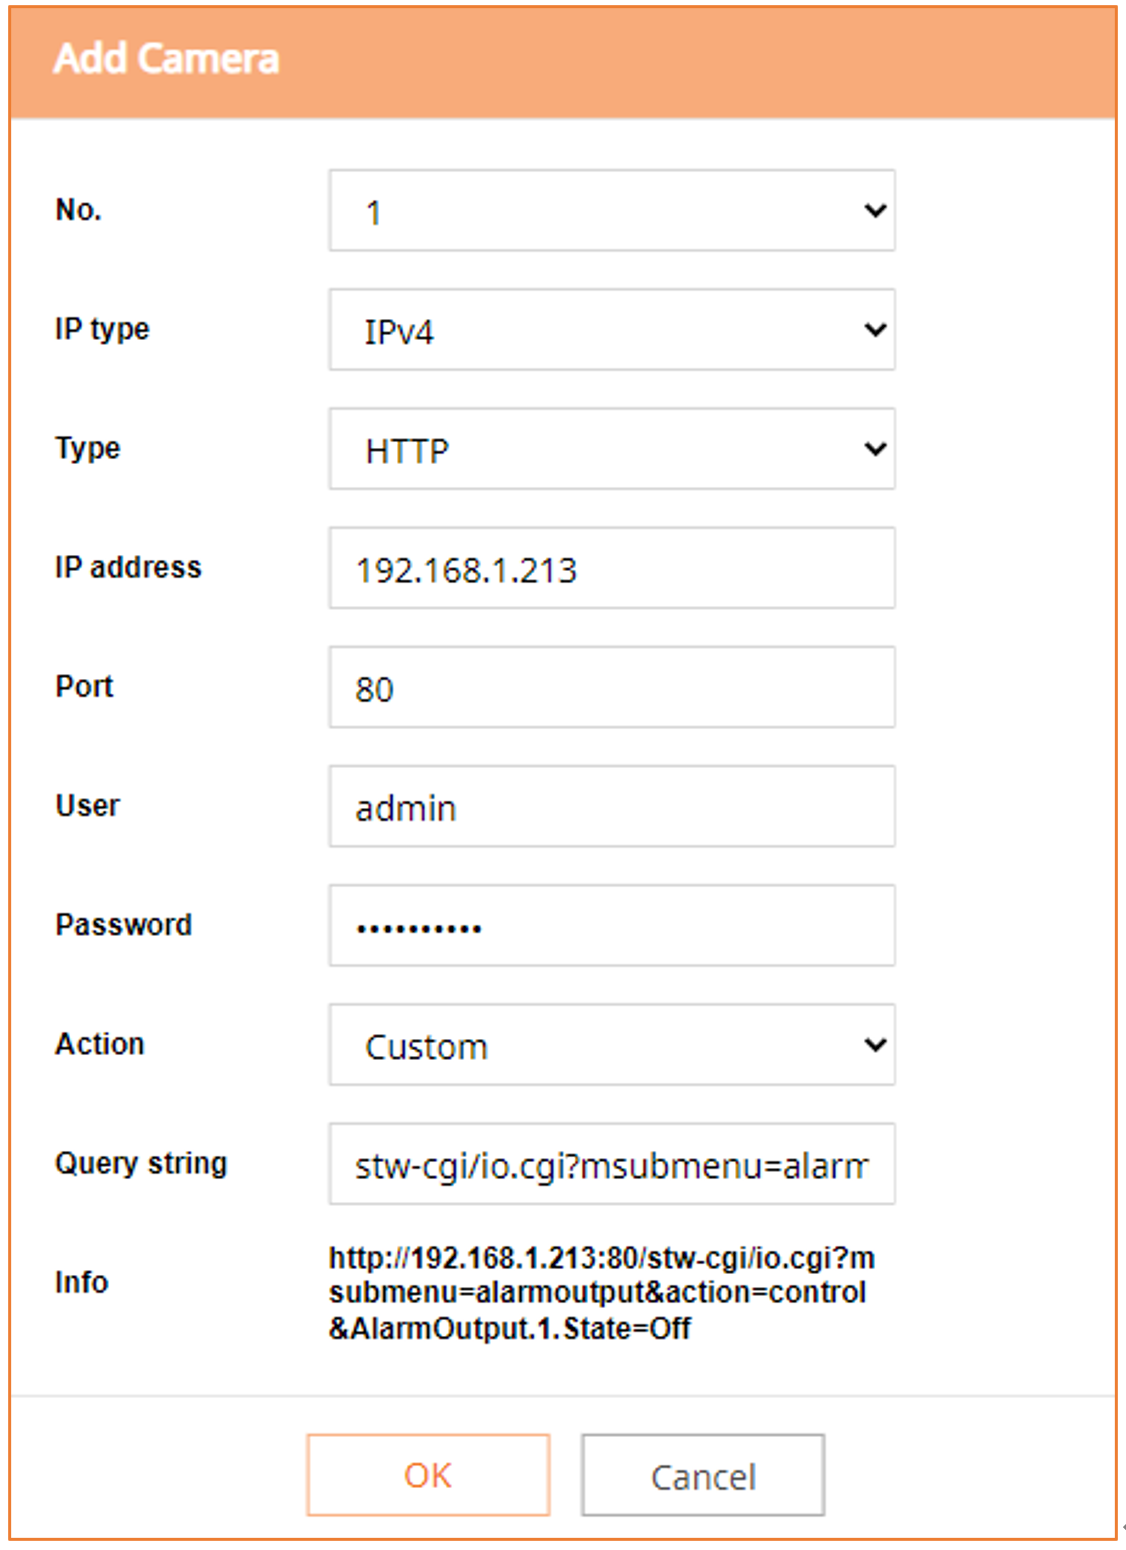Click the "Action" label text

(100, 1044)
